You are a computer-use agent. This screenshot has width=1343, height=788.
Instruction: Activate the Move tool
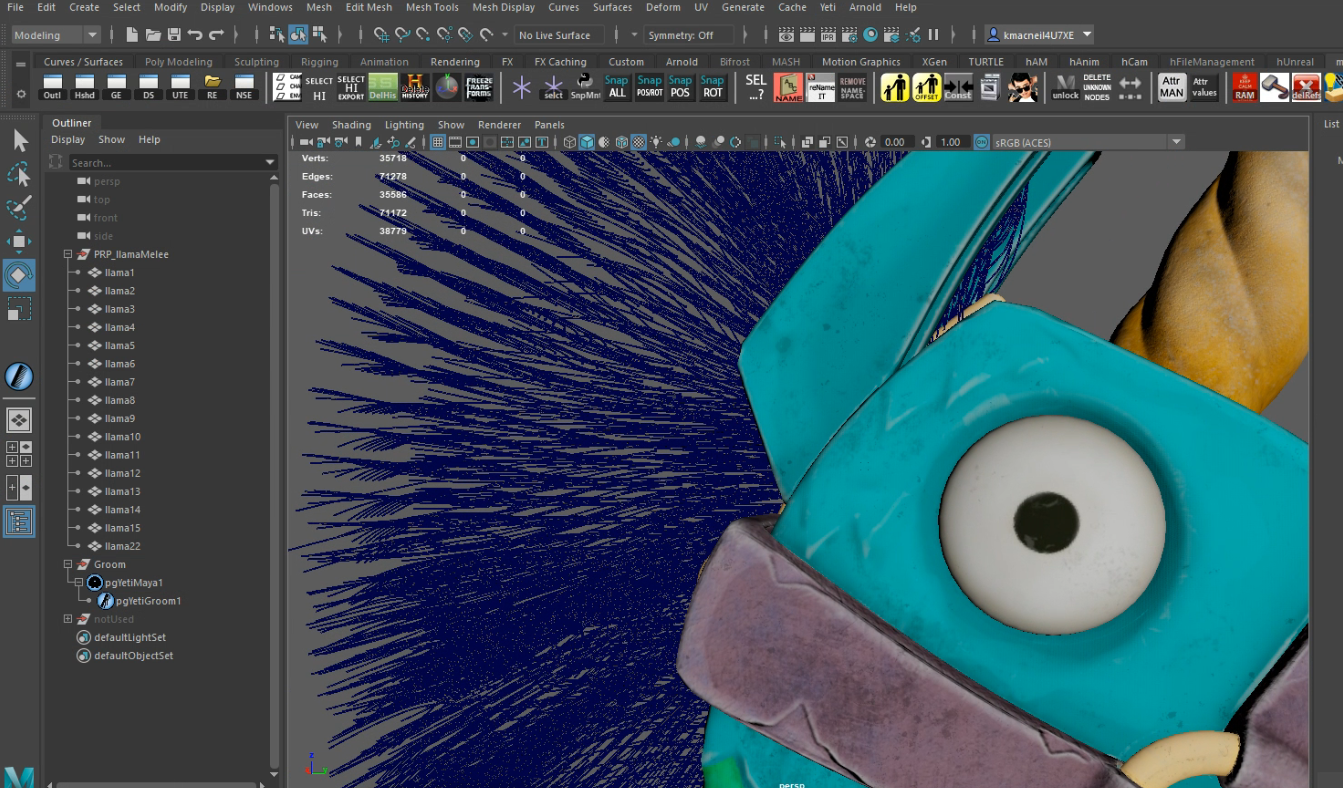(19, 241)
